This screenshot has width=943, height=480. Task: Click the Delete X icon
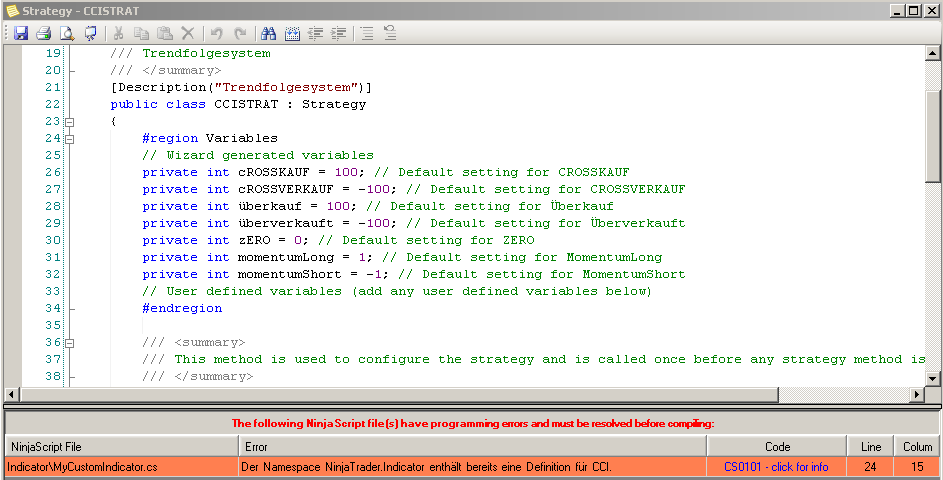[188, 33]
